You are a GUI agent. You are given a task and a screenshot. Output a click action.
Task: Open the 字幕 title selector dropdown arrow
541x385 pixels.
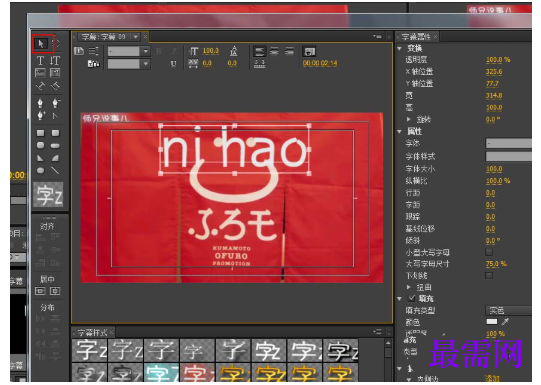tap(136, 37)
